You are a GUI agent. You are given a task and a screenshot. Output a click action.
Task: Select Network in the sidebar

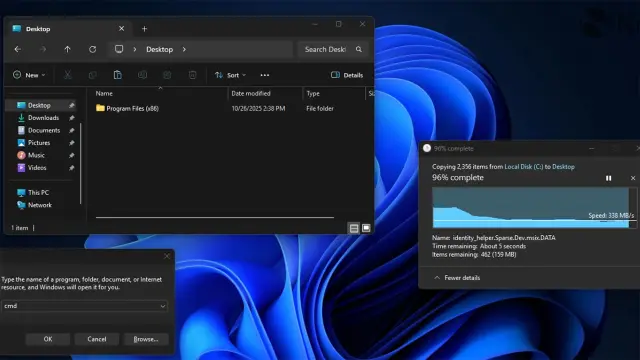pos(40,205)
